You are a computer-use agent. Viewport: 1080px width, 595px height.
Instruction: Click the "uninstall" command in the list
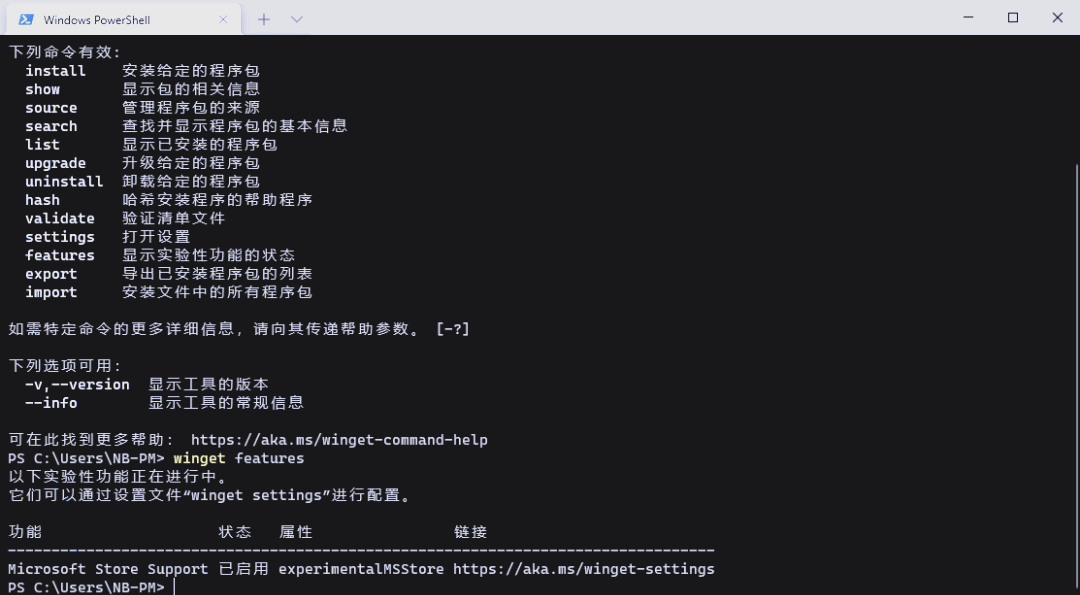(64, 182)
